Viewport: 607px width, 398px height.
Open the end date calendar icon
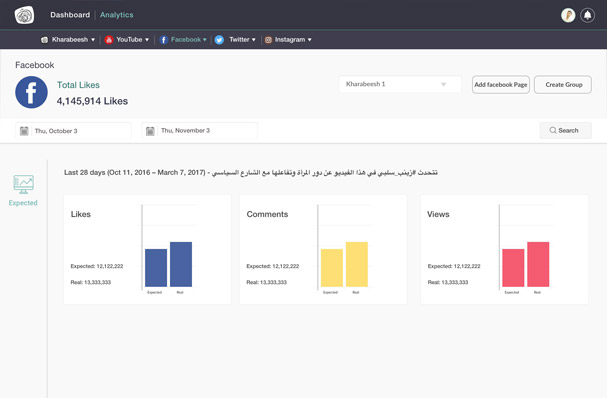pyautogui.click(x=150, y=131)
